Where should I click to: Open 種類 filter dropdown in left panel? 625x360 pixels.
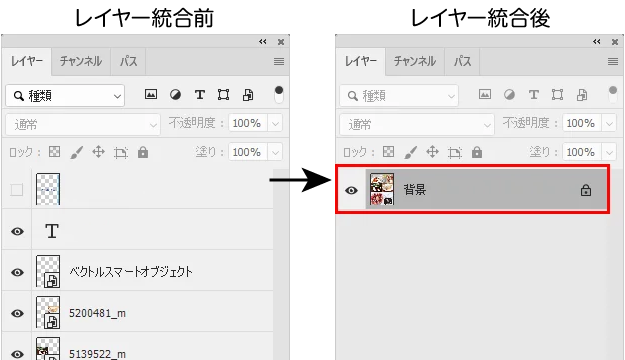65,96
